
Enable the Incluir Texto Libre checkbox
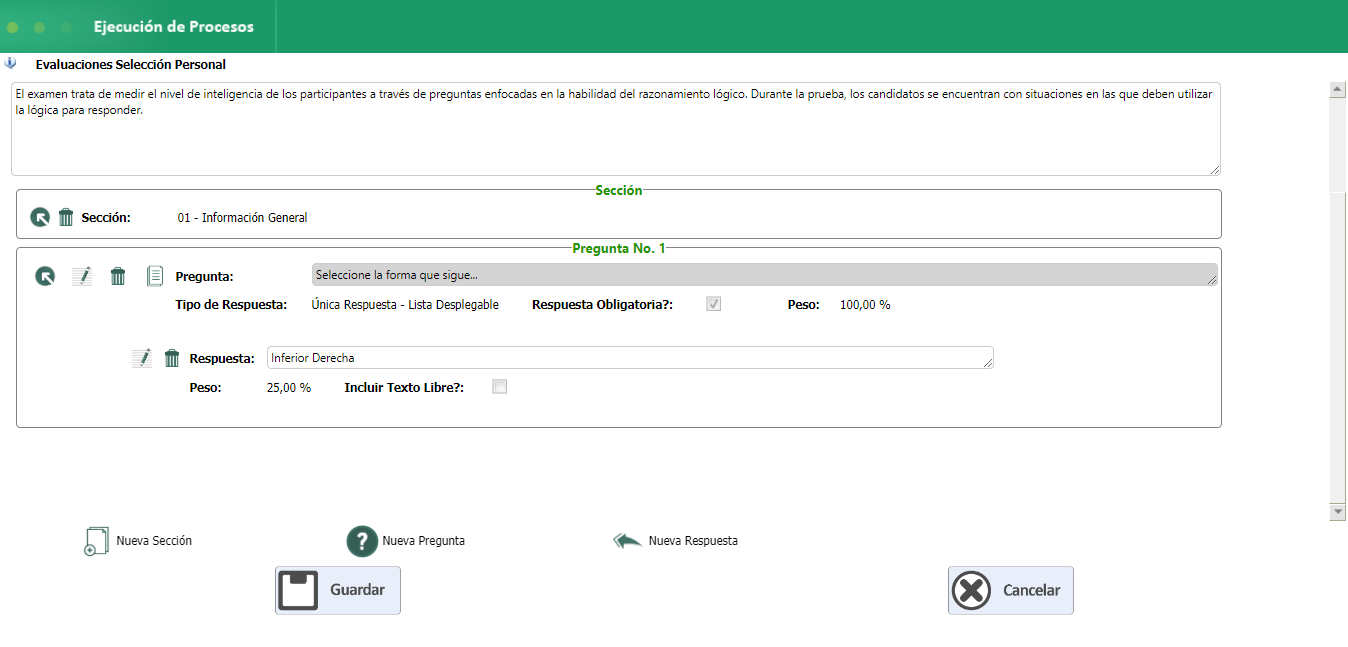[500, 387]
